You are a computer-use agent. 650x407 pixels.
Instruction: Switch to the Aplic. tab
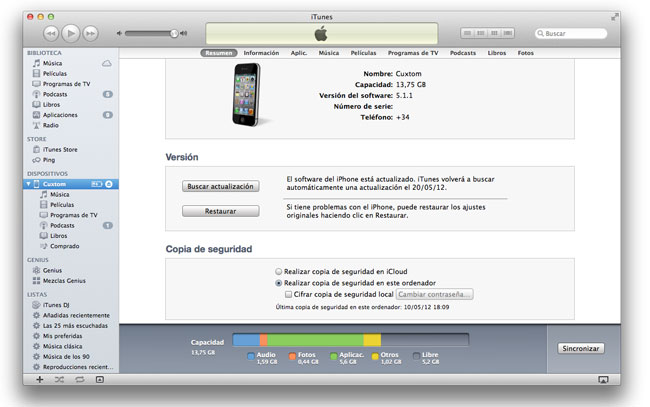(299, 53)
